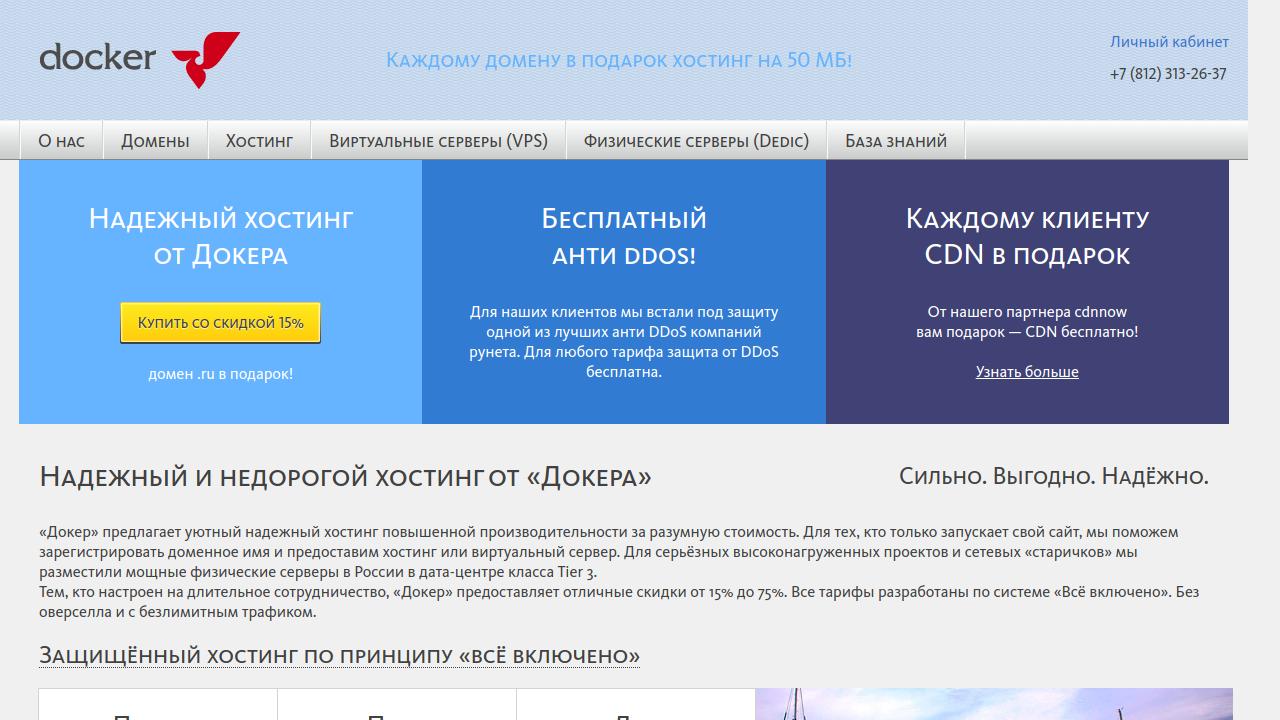
Task: Click the discount sentence beginning Тем, кто настроен
Action: (x=619, y=602)
